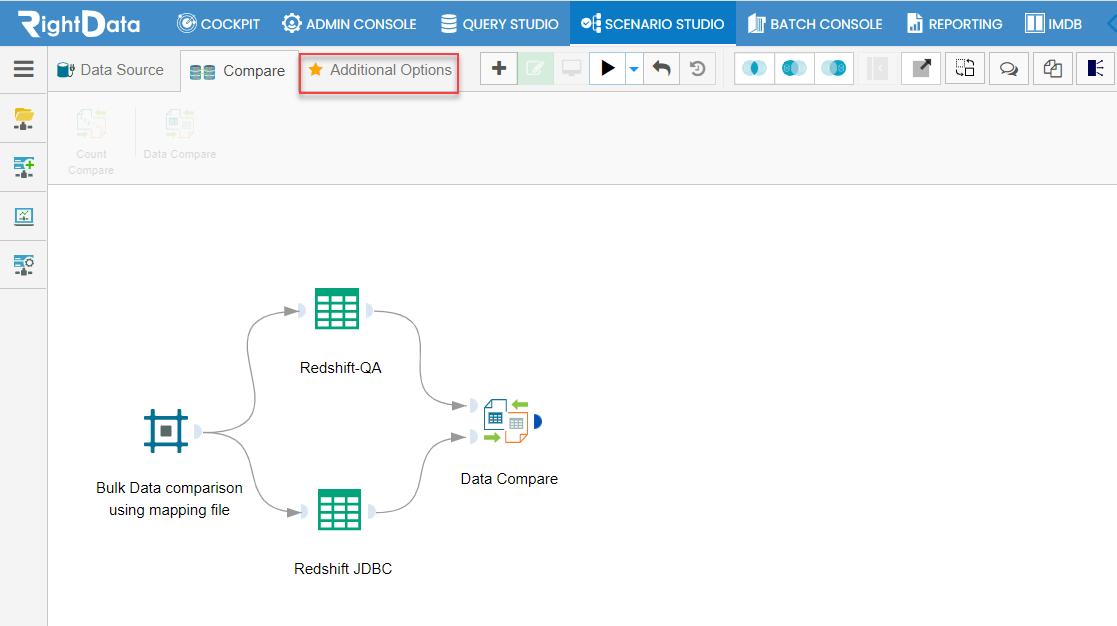This screenshot has width=1117, height=626.
Task: Run the scenario with the play button
Action: [609, 68]
